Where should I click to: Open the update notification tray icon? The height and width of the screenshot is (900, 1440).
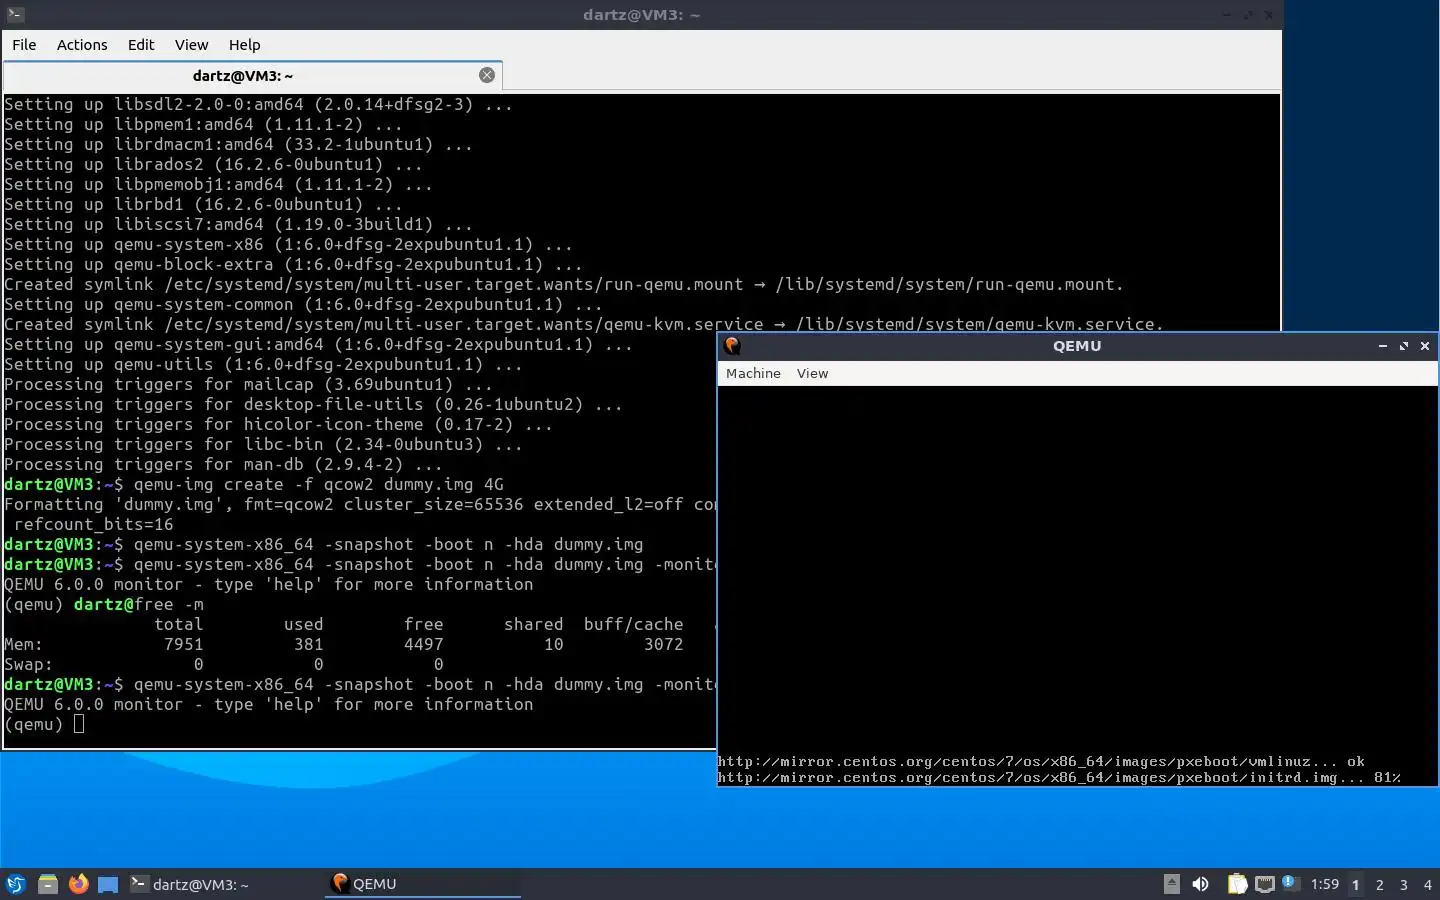(1290, 882)
